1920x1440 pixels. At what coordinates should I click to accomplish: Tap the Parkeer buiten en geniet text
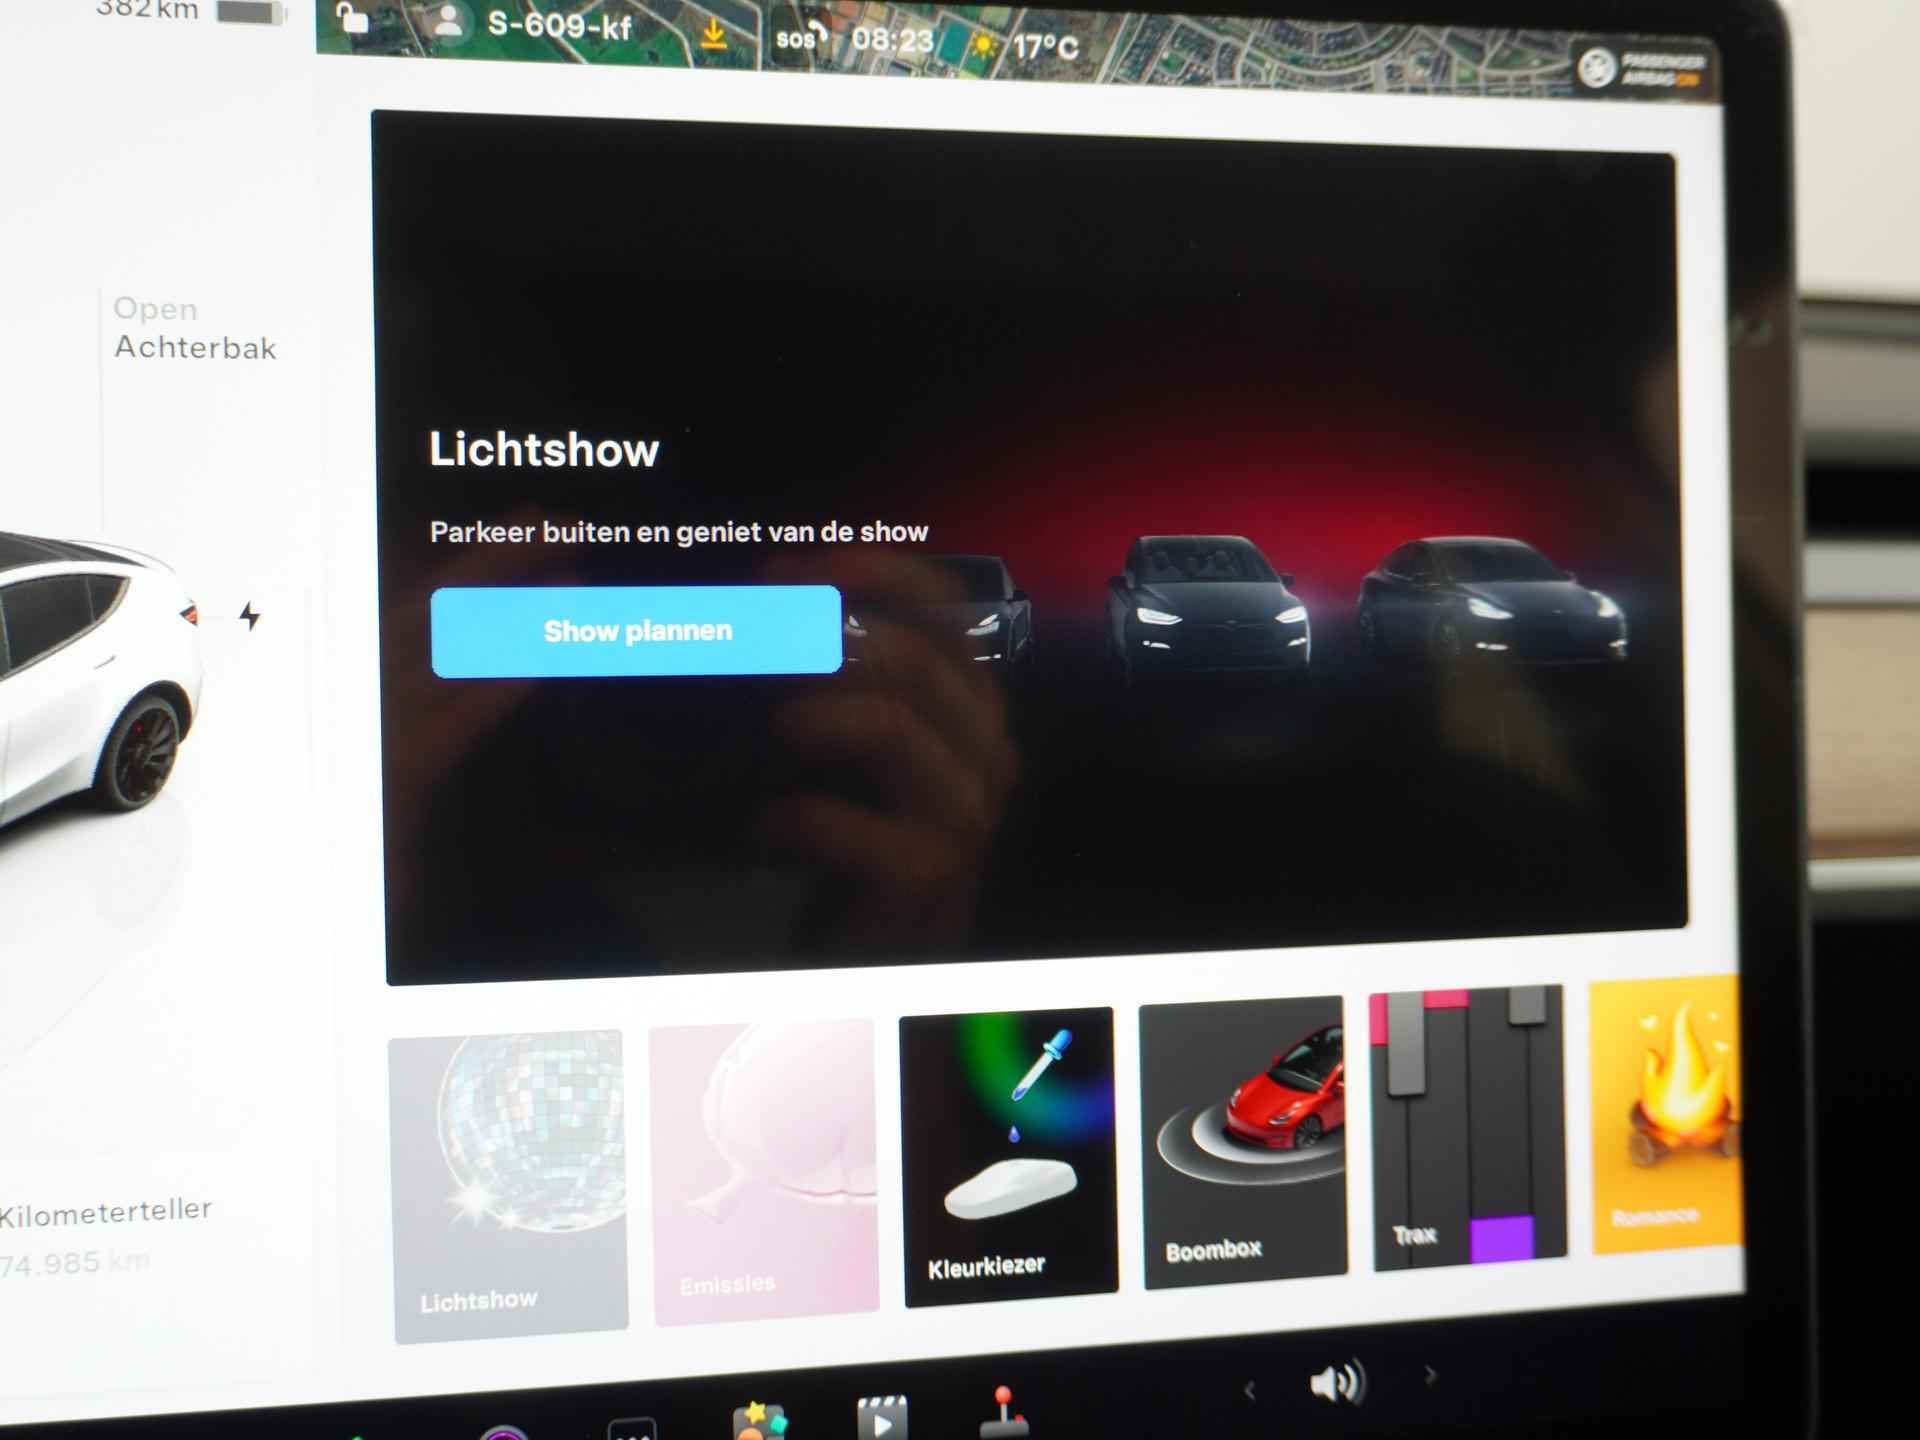pyautogui.click(x=679, y=531)
